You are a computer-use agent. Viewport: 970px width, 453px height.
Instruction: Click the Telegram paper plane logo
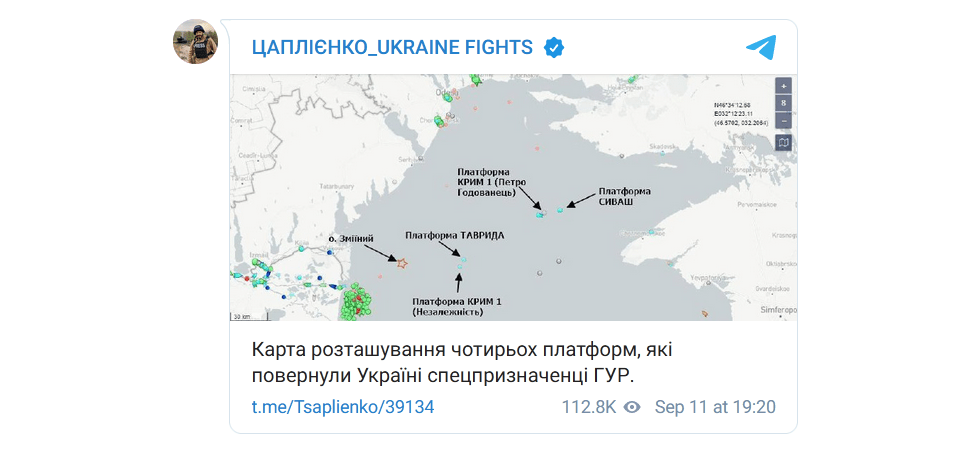point(761,47)
